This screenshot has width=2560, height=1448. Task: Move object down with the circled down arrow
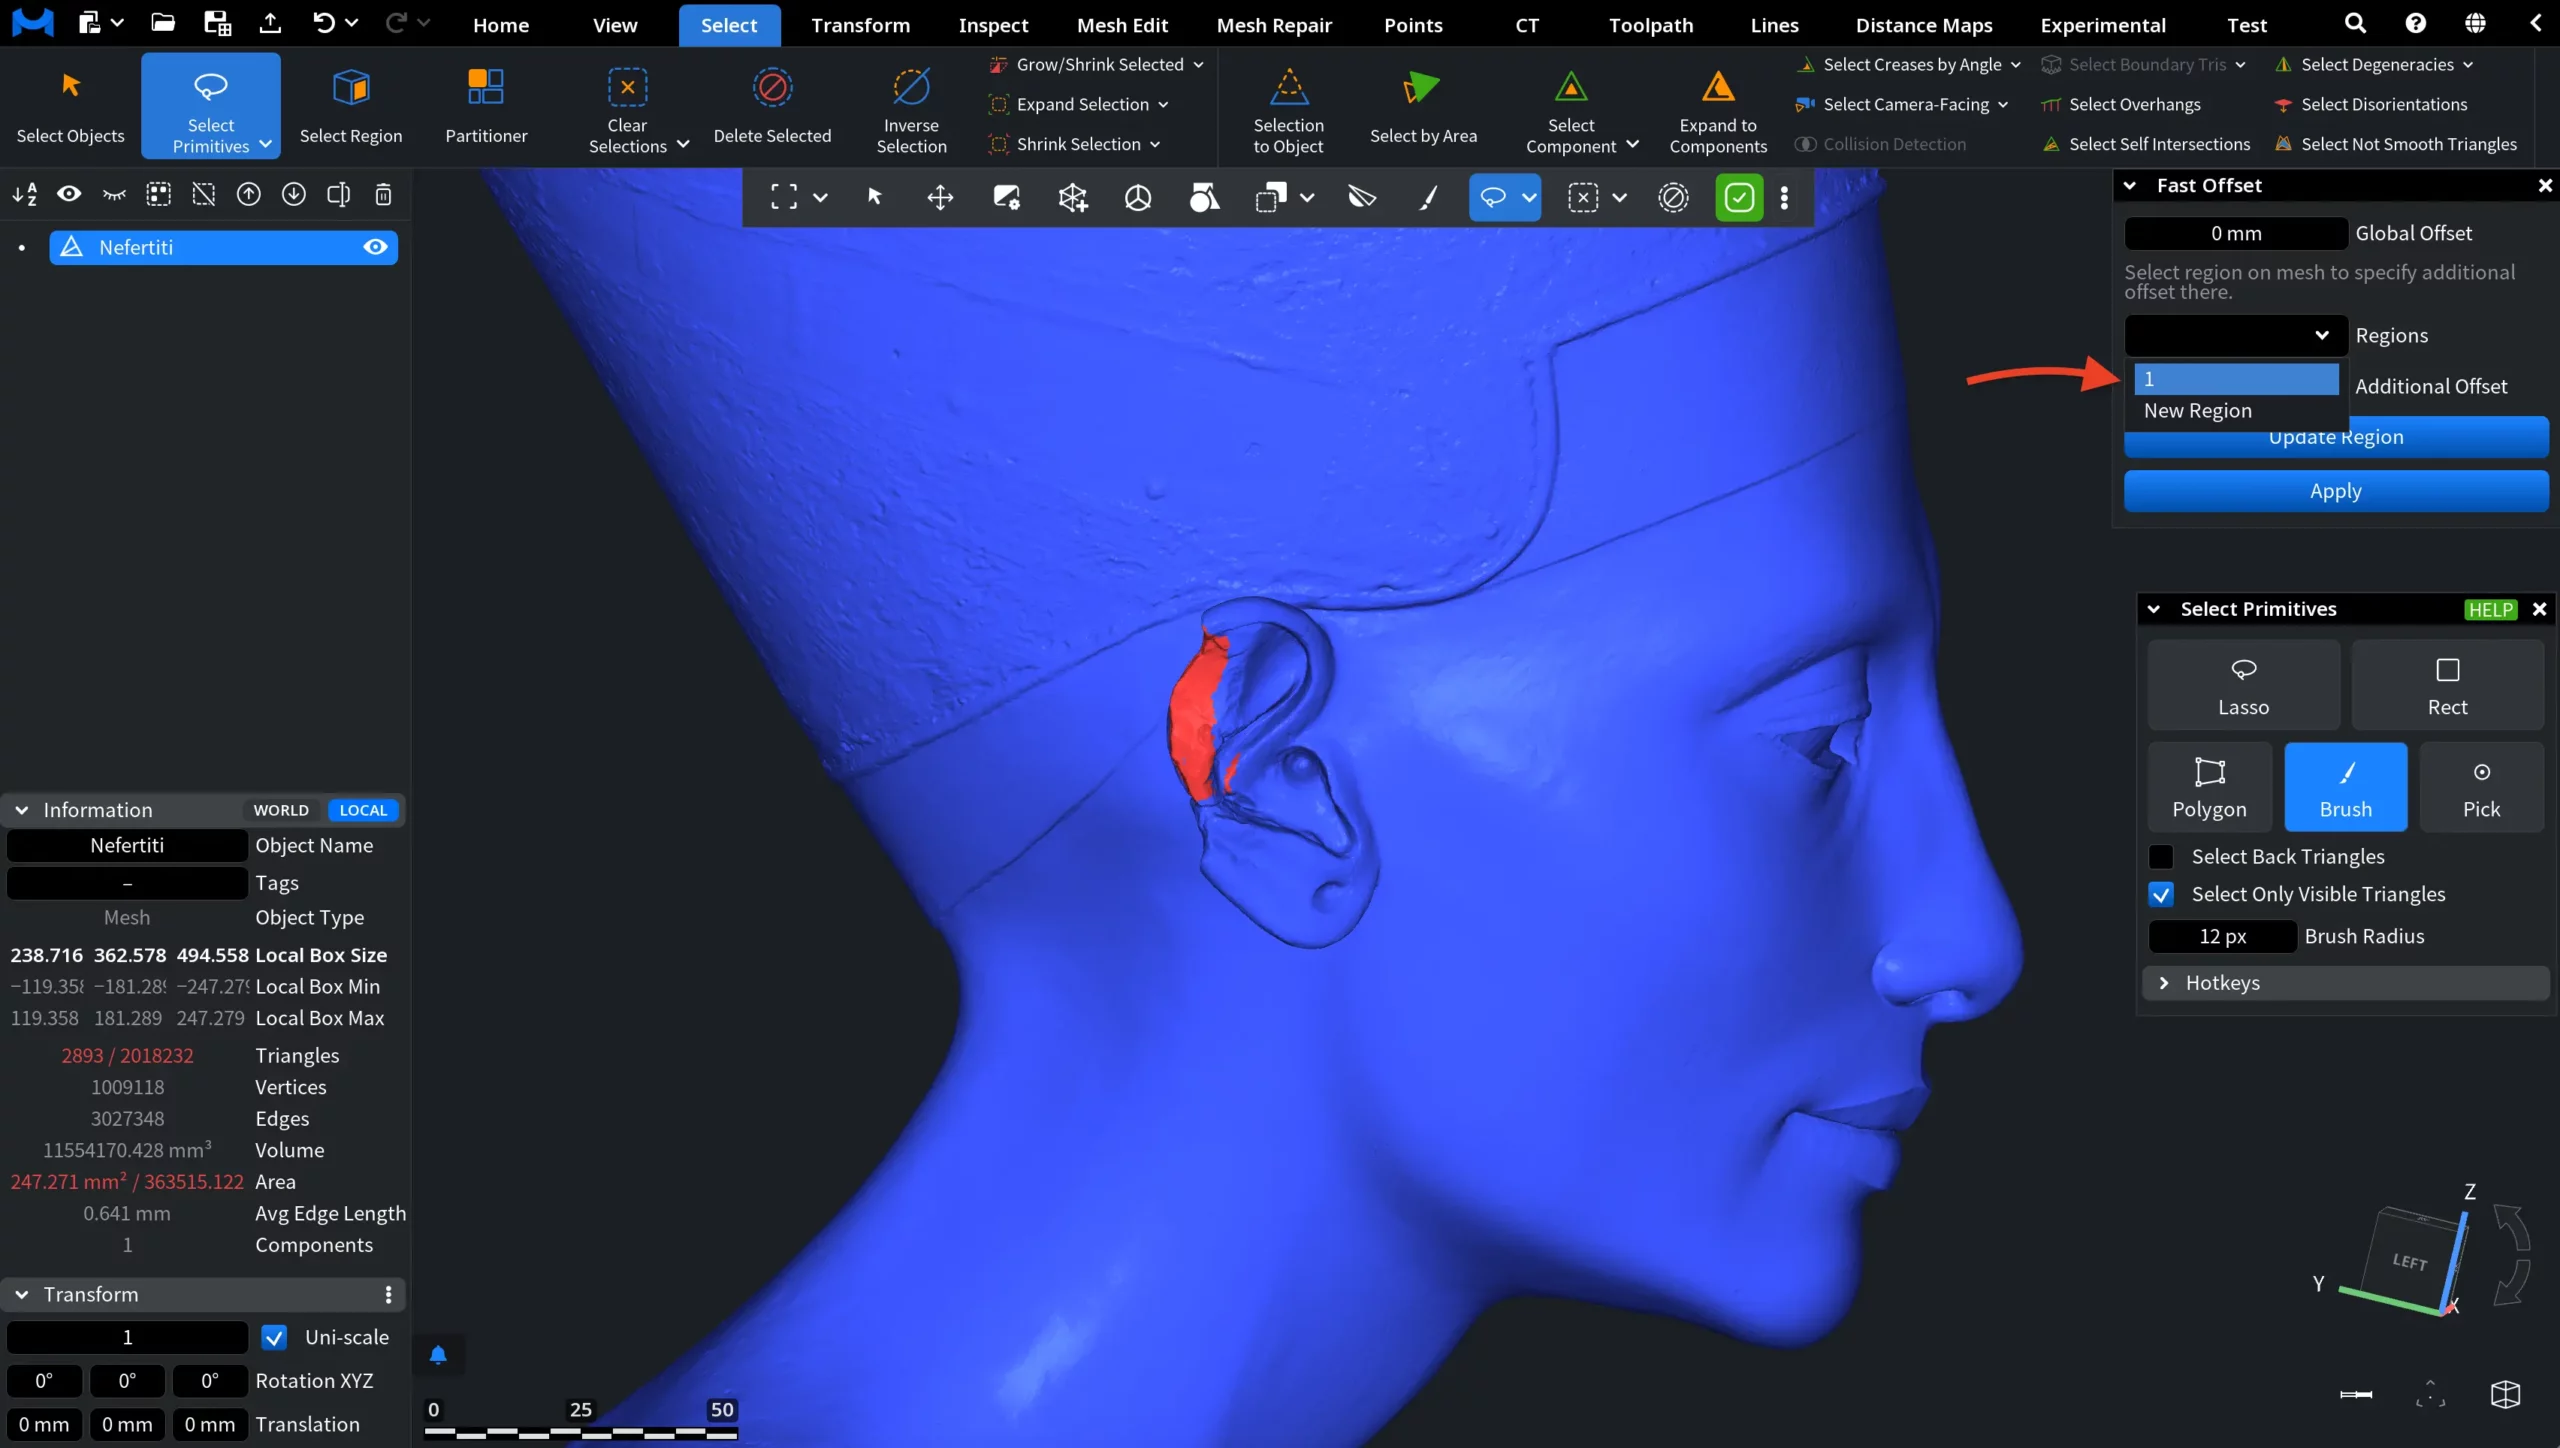(x=294, y=194)
